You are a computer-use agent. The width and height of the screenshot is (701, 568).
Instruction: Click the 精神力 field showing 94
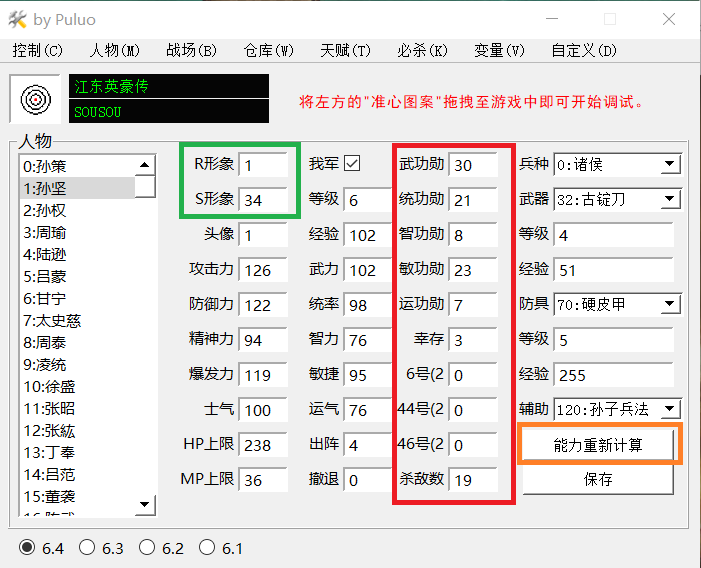coord(263,340)
